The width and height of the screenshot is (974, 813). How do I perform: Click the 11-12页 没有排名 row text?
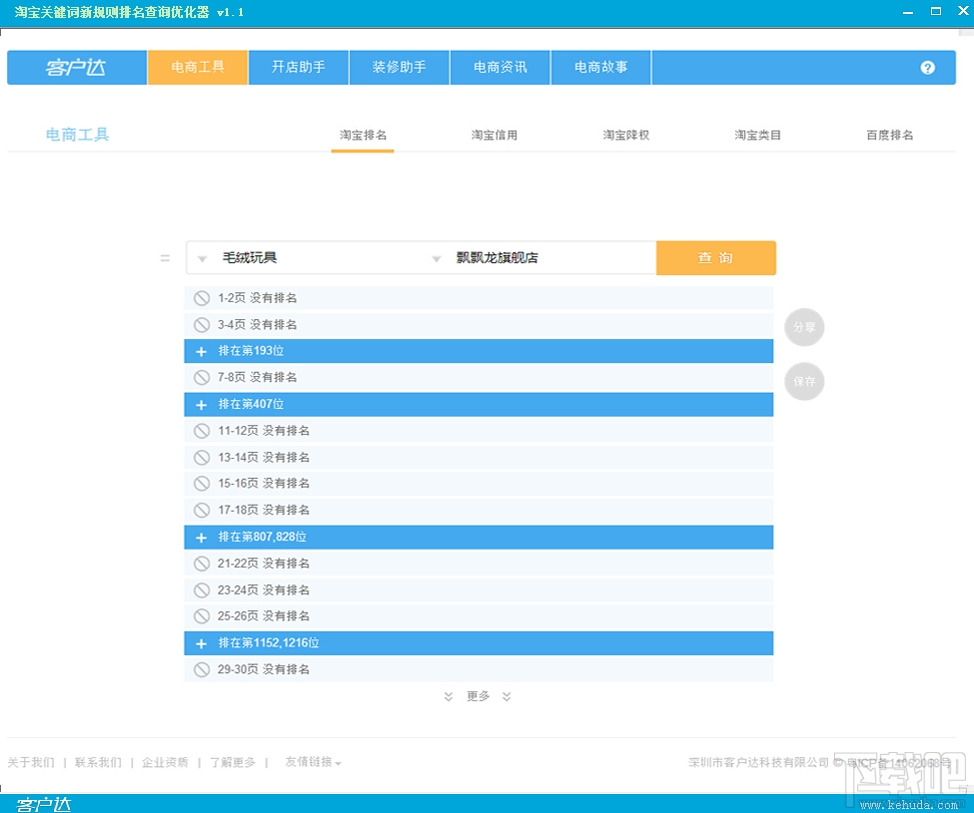coord(263,431)
